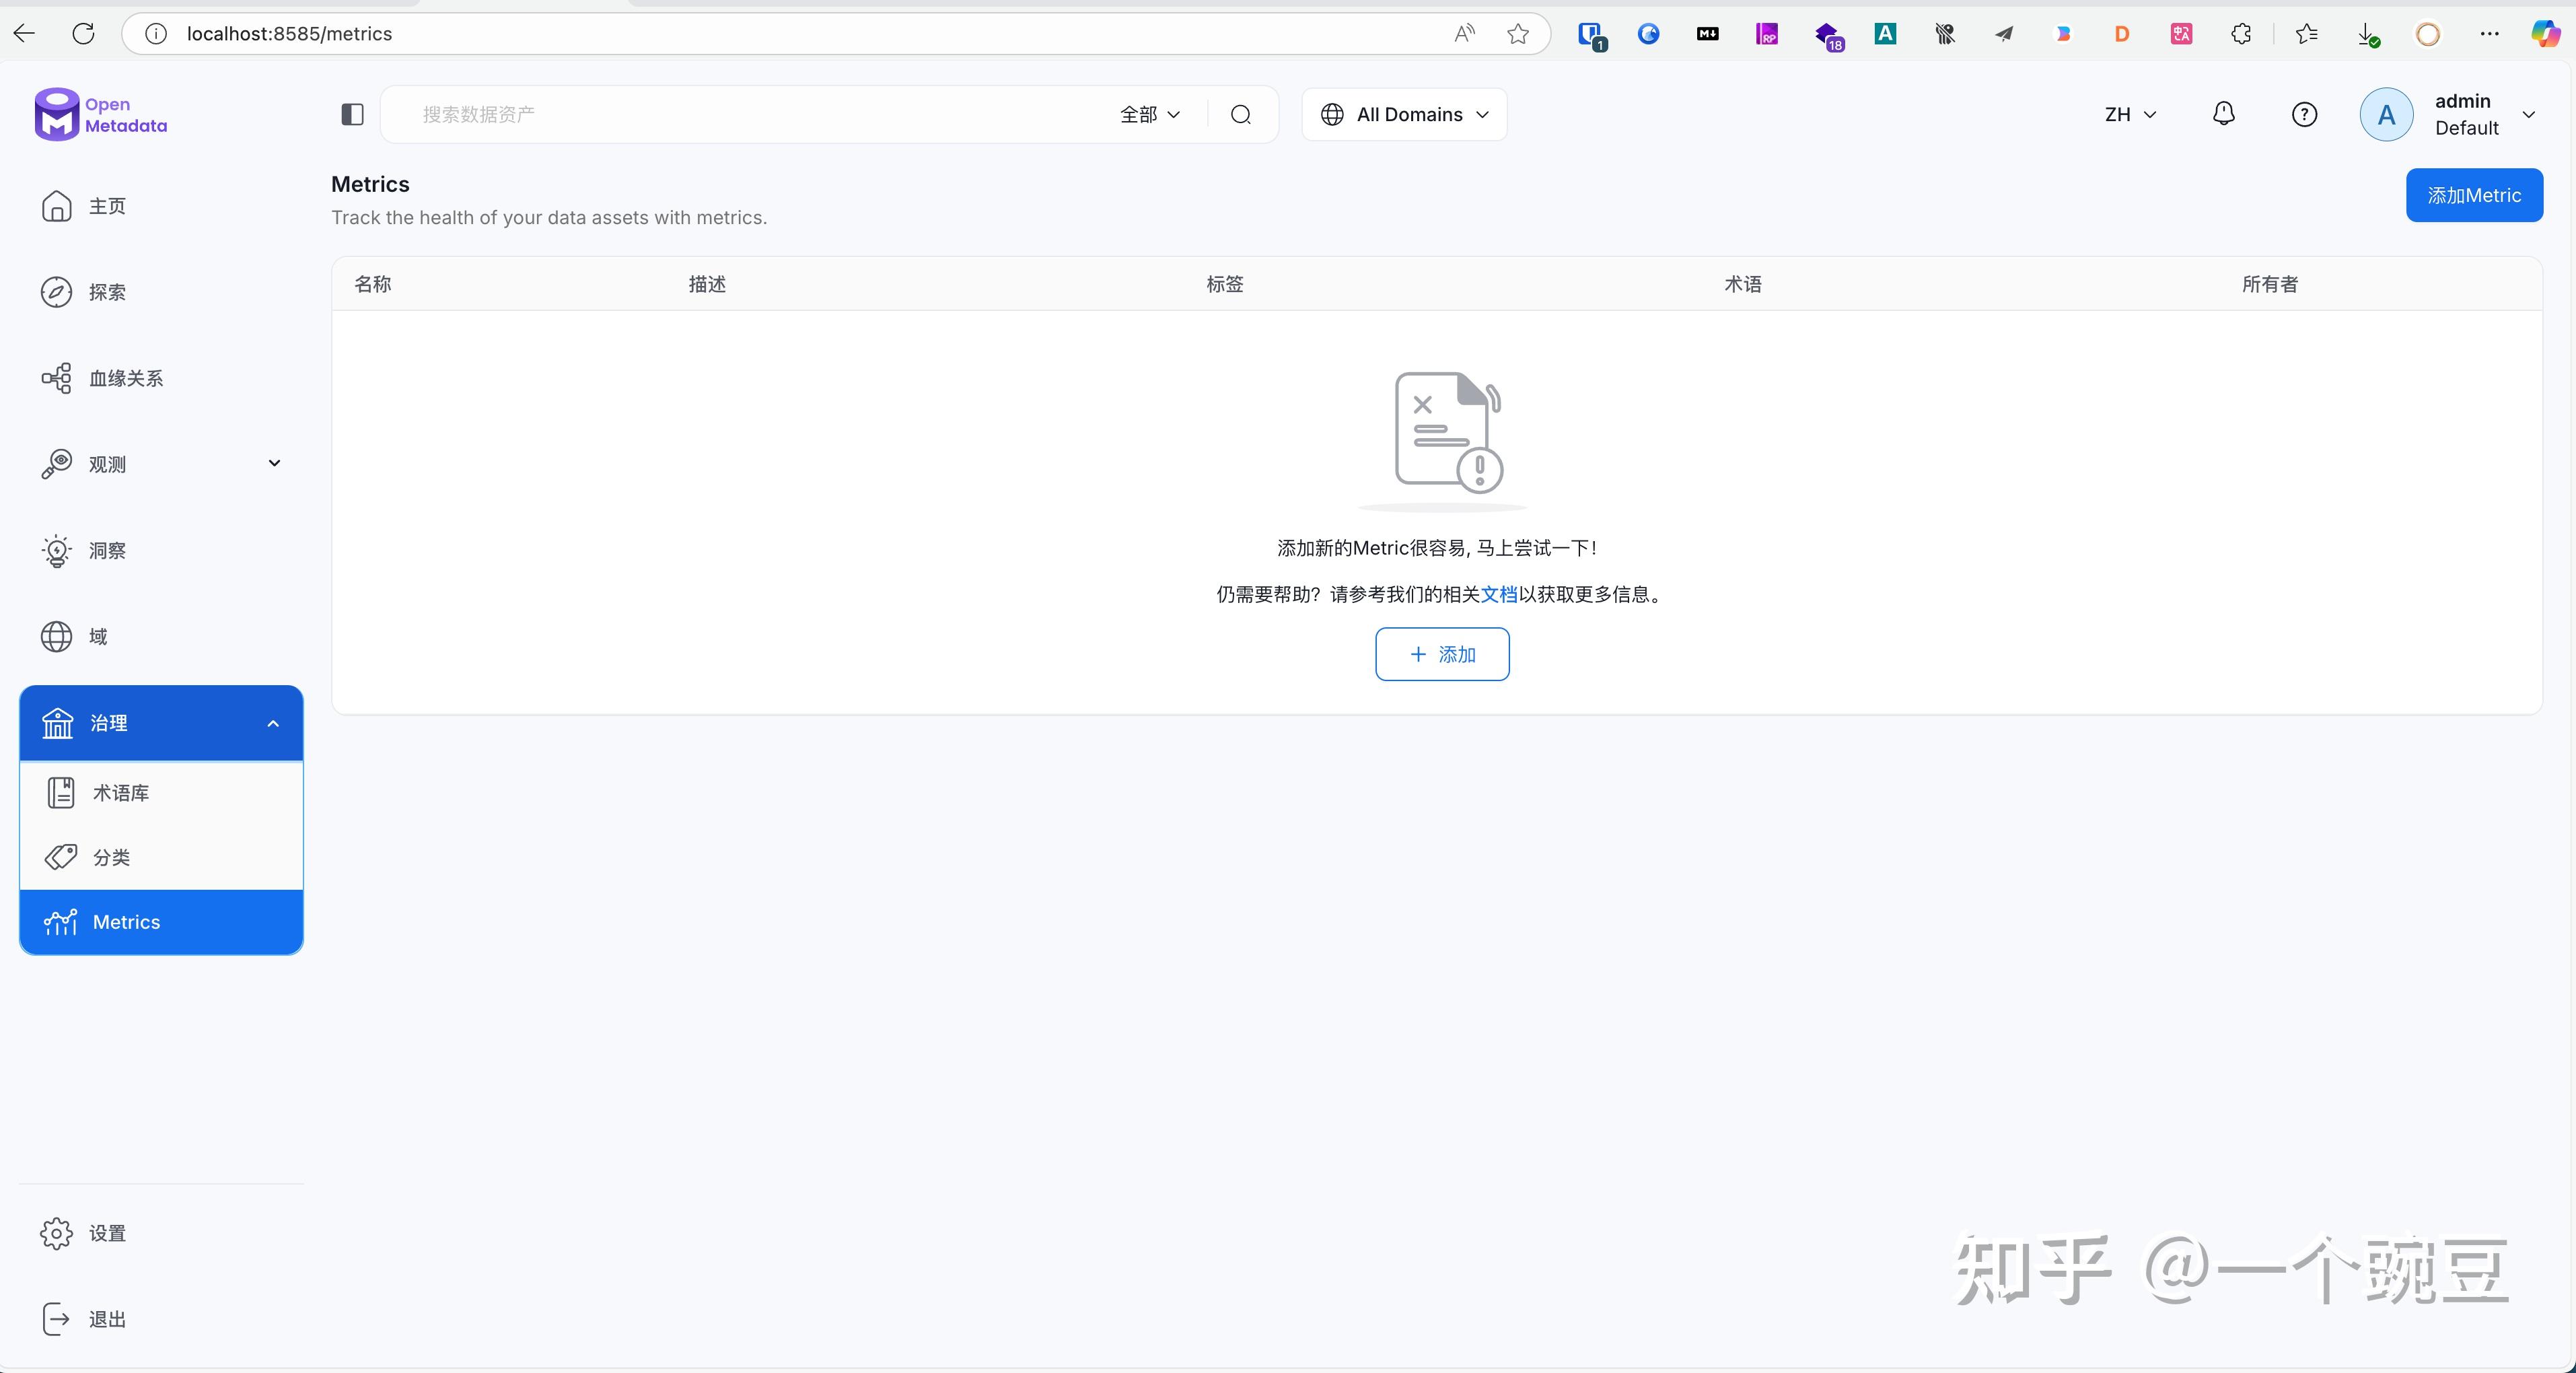Open the All Domains dropdown
Image resolution: width=2576 pixels, height=1373 pixels.
coord(1404,114)
